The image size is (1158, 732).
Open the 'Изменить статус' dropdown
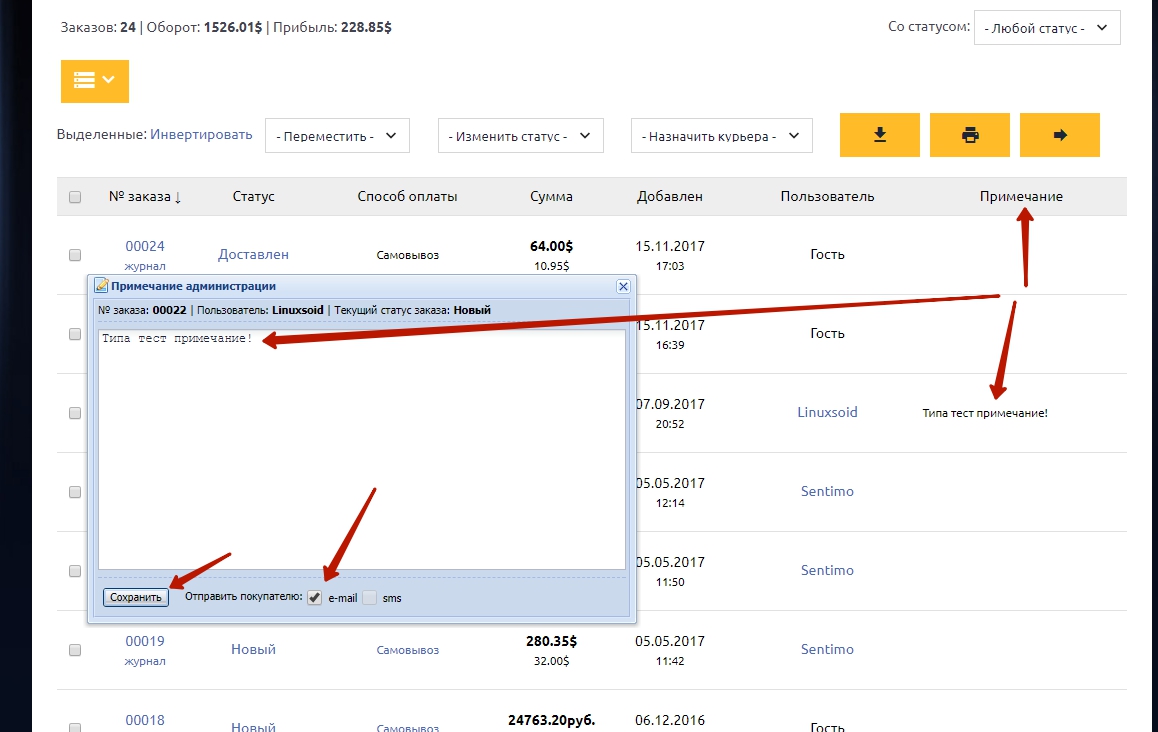coord(520,136)
